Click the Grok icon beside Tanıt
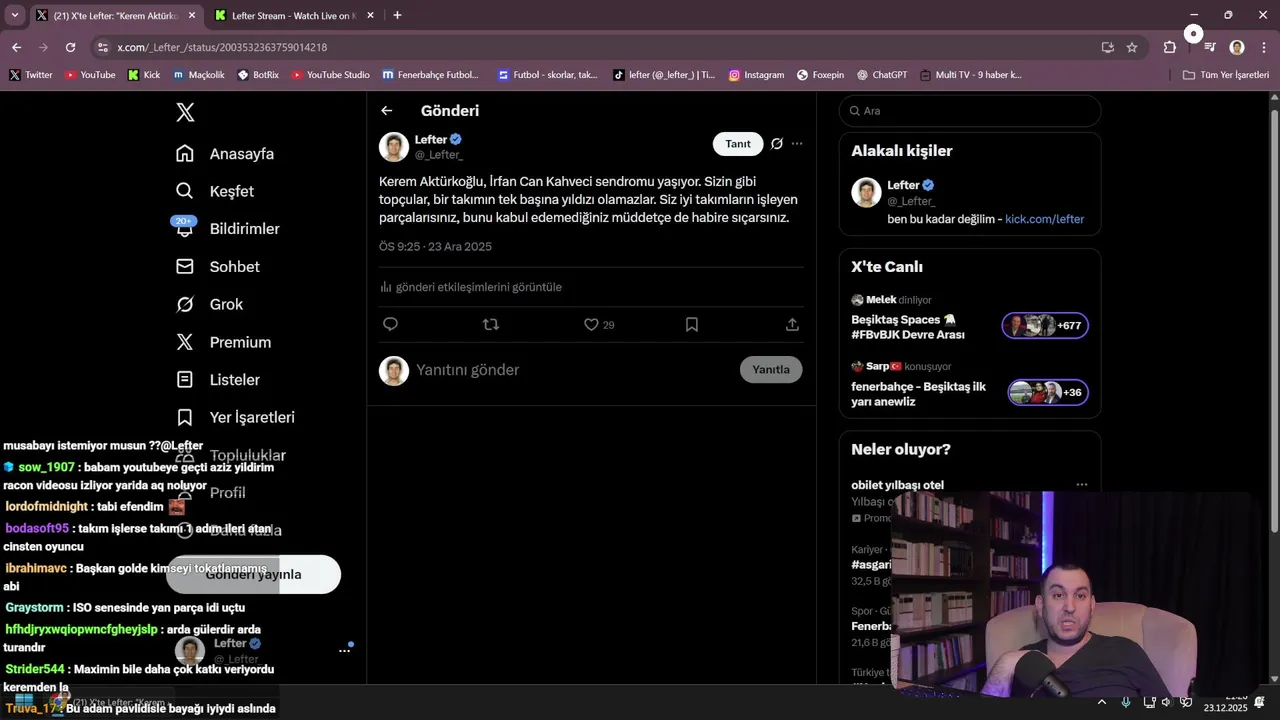The width and height of the screenshot is (1280, 720). pyautogui.click(x=777, y=144)
